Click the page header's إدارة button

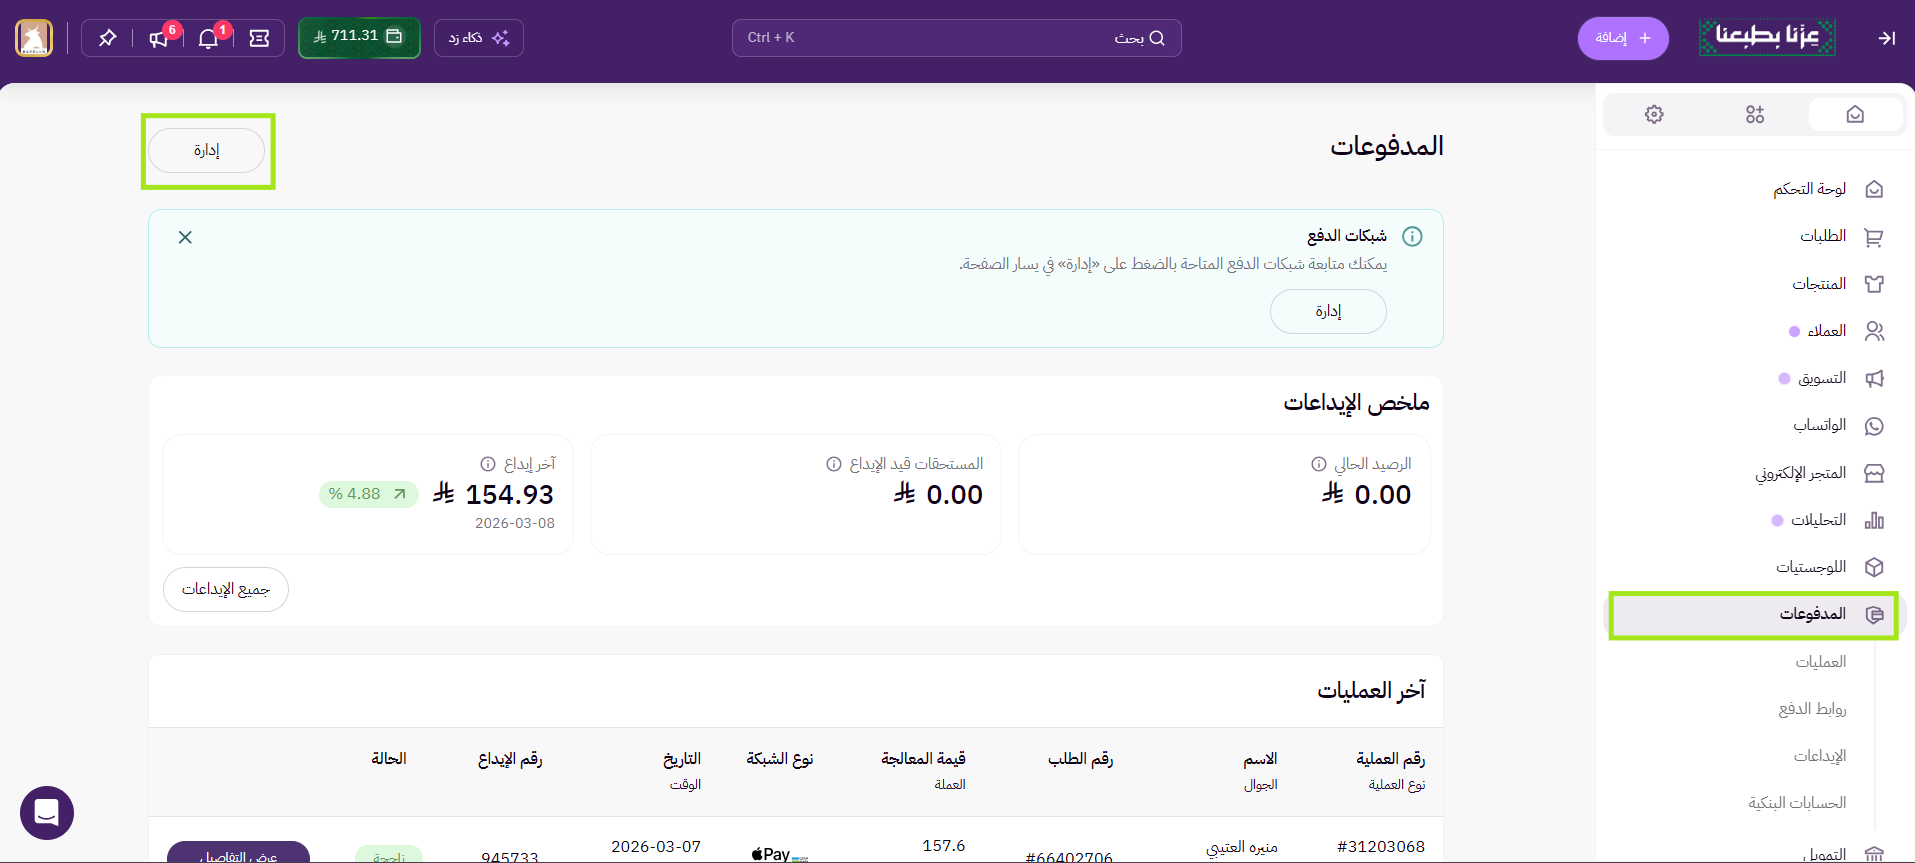(x=207, y=151)
